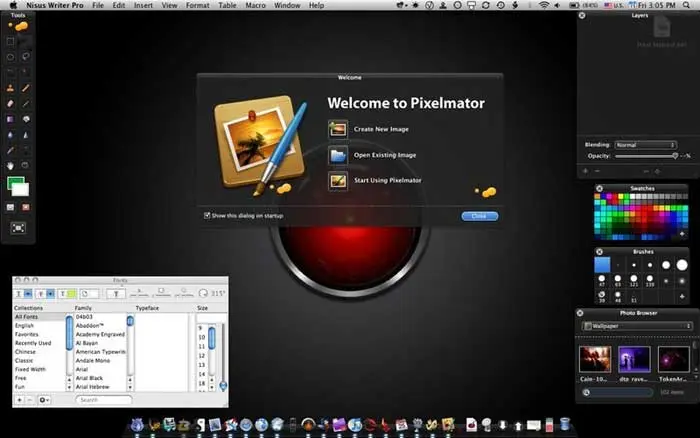This screenshot has height=438, width=700.
Task: Open the Table menu
Action: tap(227, 5)
